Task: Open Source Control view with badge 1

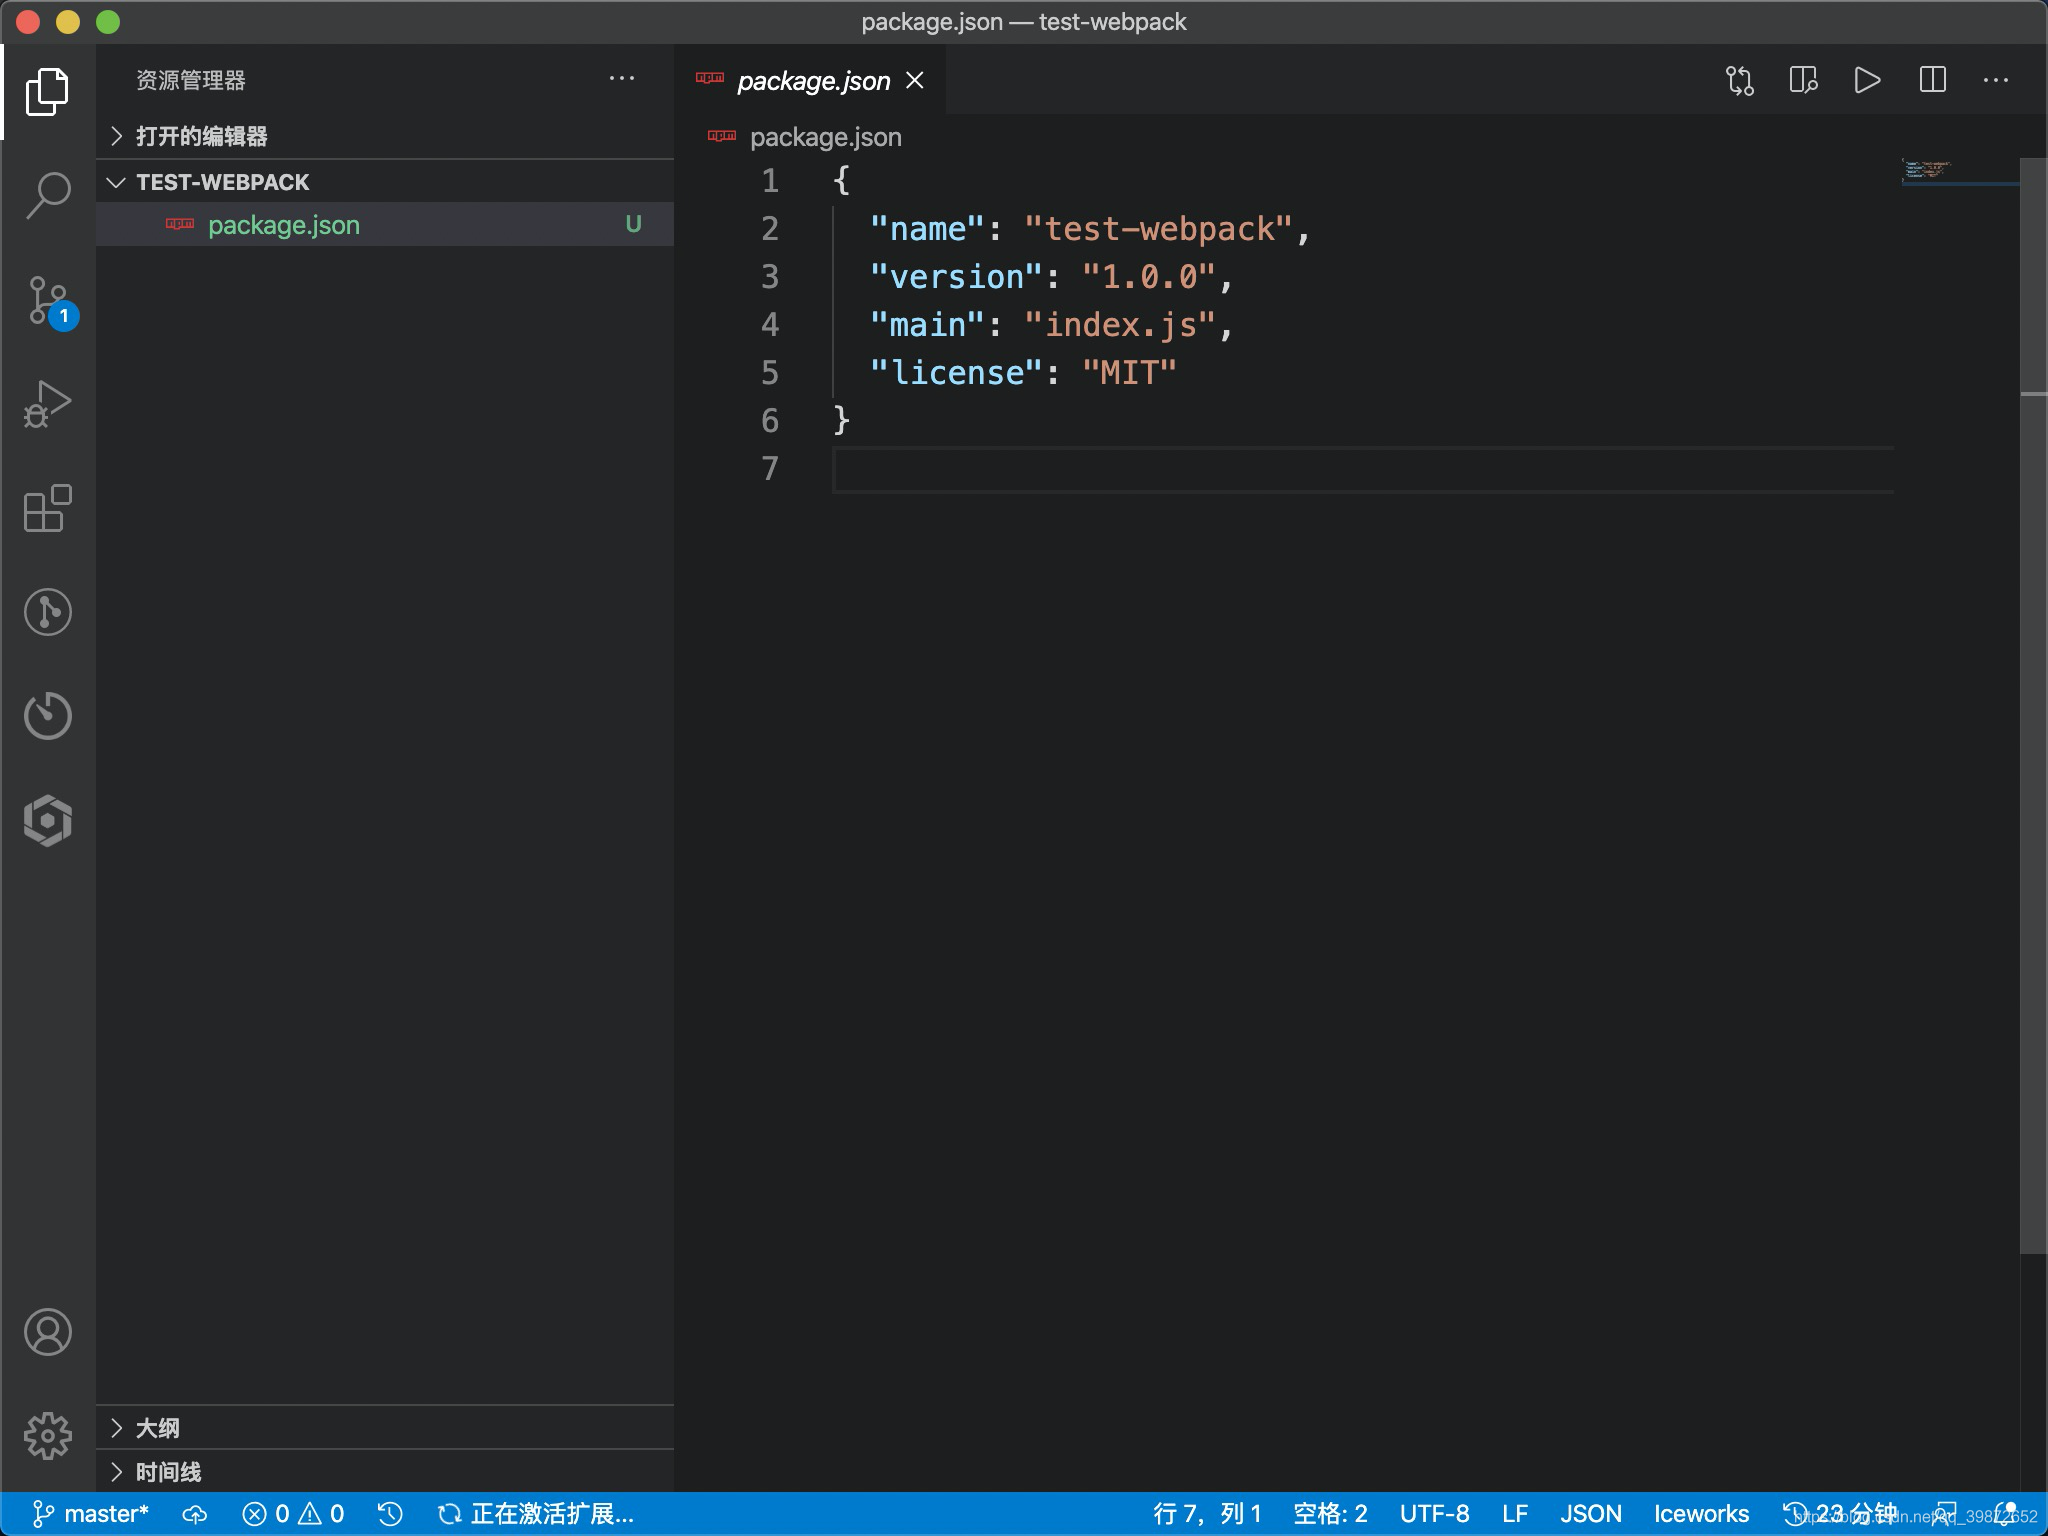Action: (x=50, y=301)
